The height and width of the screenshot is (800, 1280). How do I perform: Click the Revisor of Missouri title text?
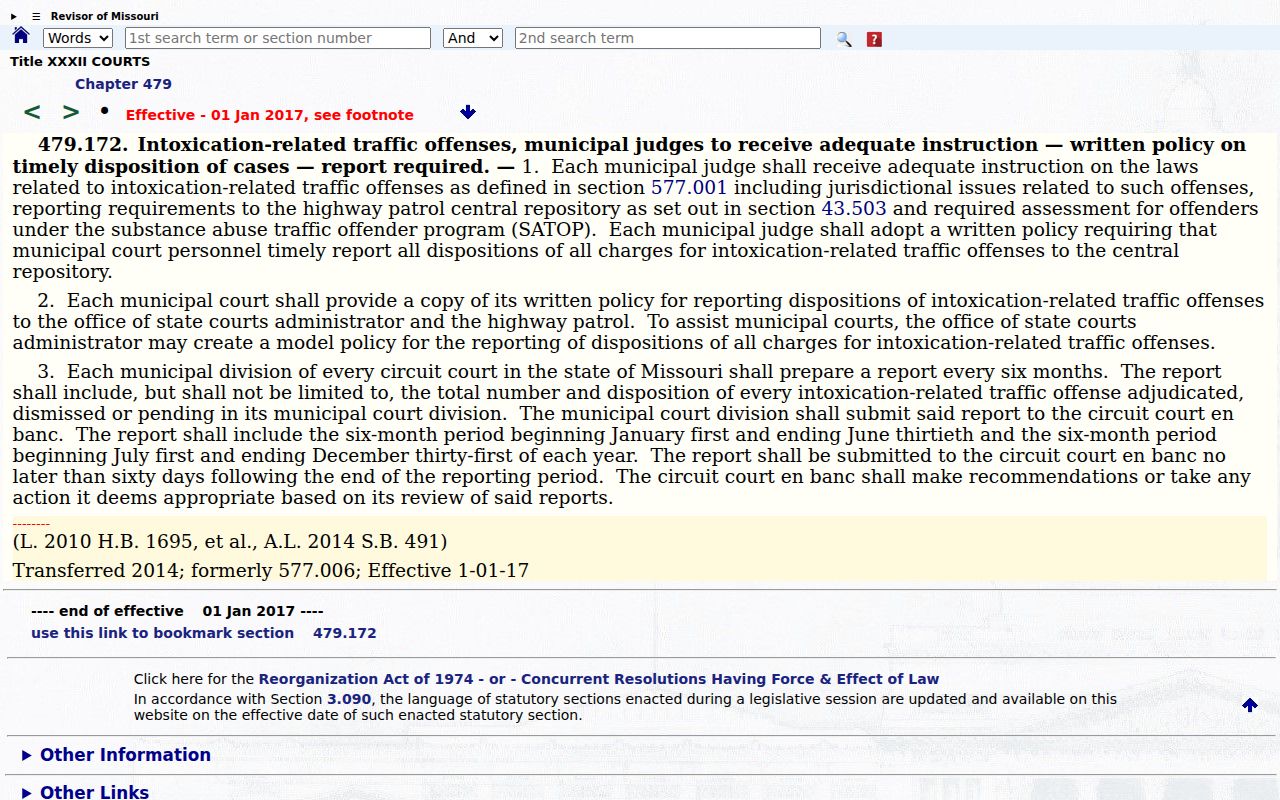pyautogui.click(x=105, y=16)
